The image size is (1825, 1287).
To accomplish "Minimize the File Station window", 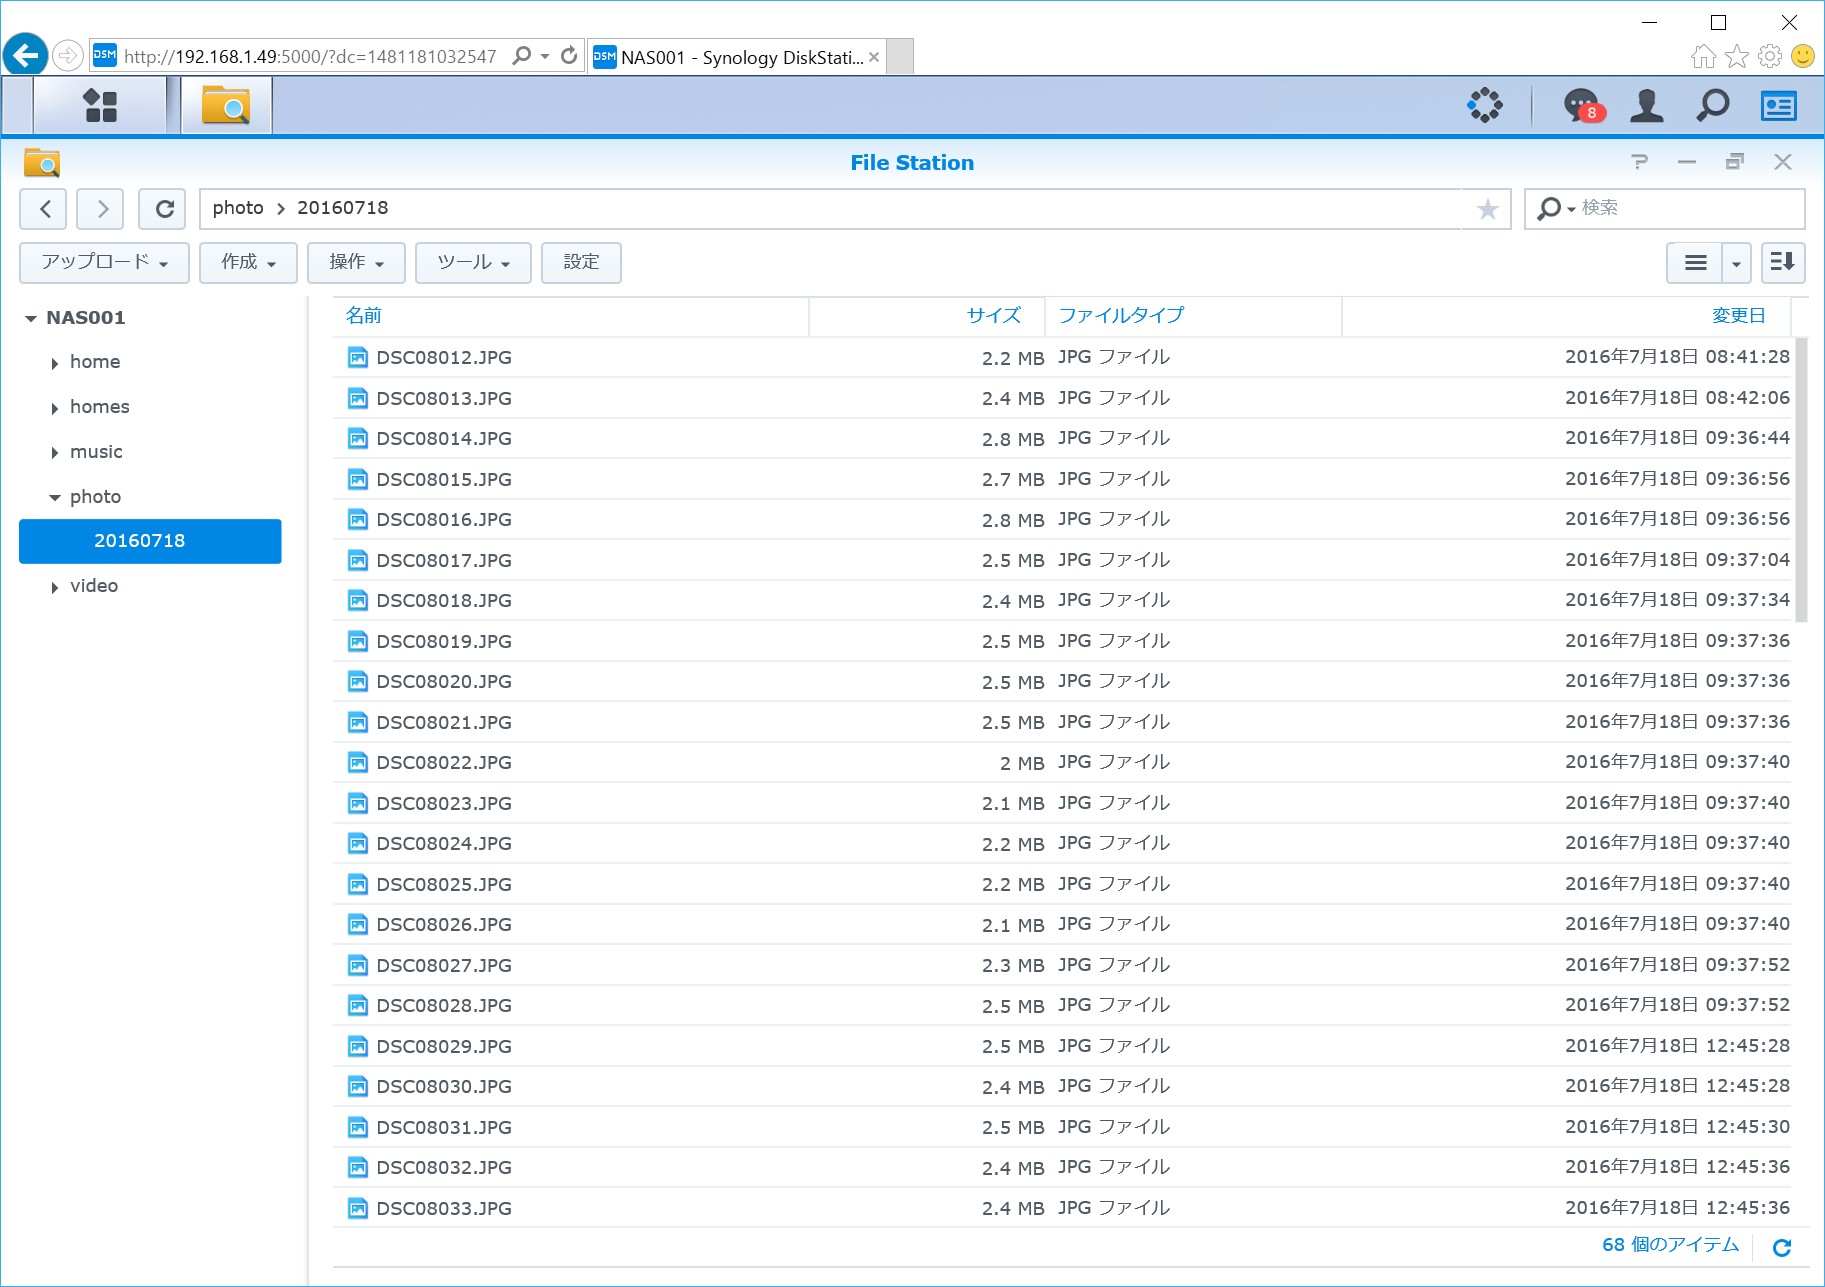I will (x=1687, y=162).
